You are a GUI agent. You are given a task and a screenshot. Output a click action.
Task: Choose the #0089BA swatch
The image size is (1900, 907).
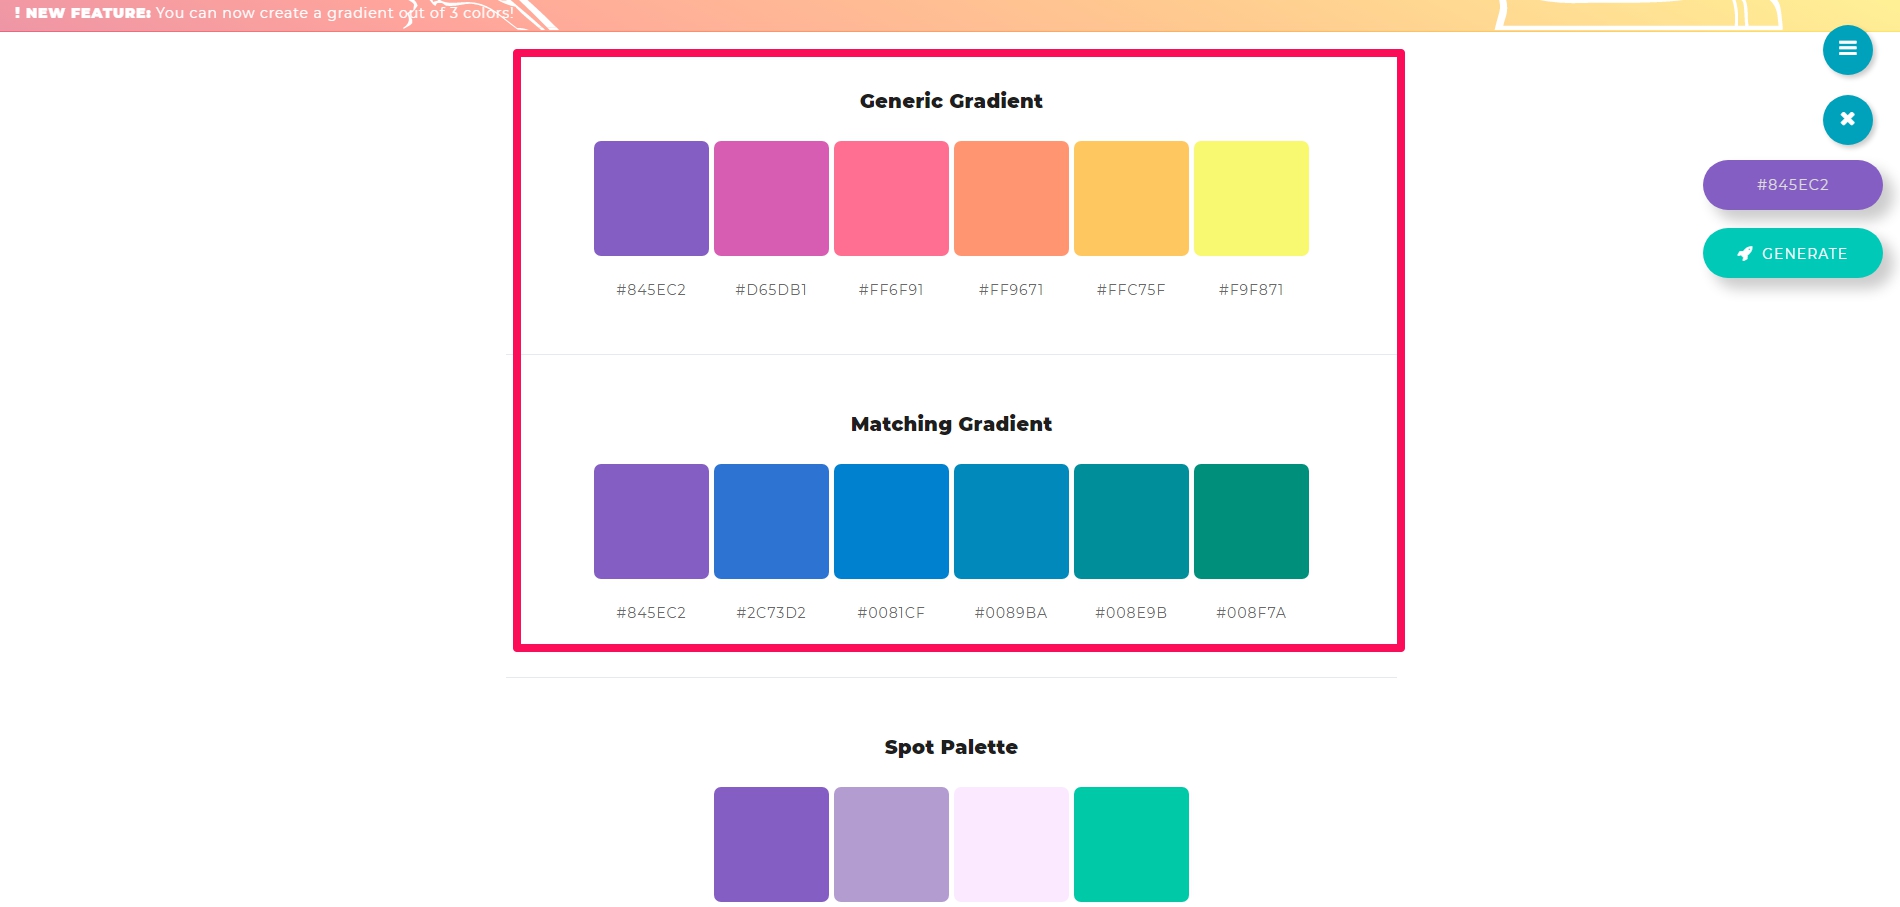click(1011, 521)
